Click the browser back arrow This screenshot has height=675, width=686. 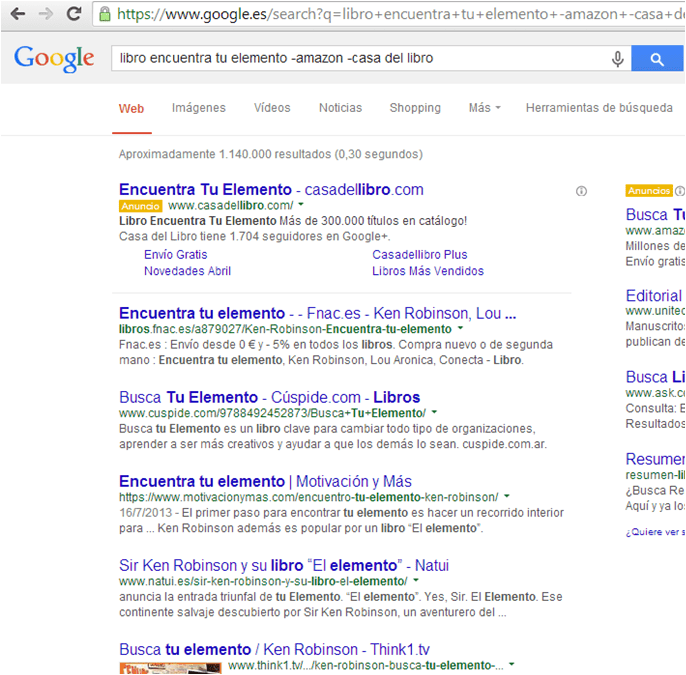(x=18, y=14)
